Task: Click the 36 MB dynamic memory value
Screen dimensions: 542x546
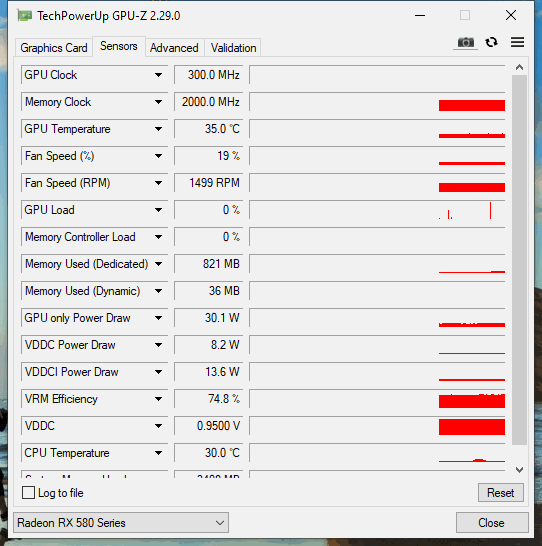Action: (x=209, y=291)
